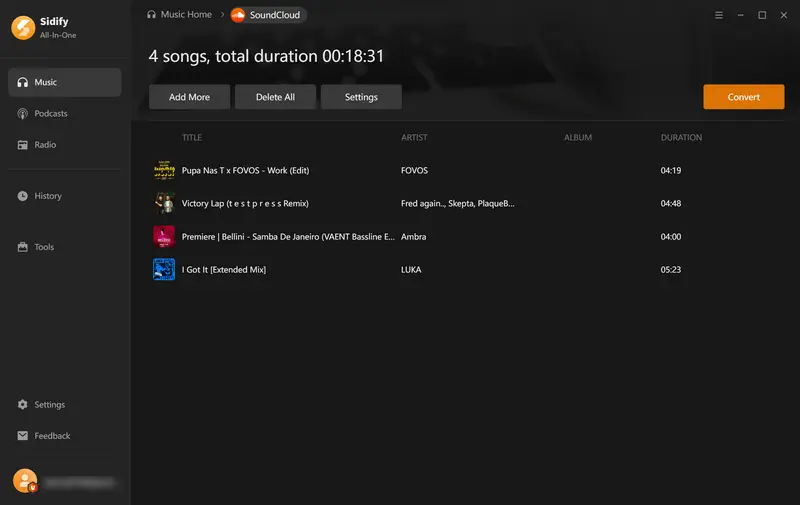Open conversion Settings button in toolbar
This screenshot has height=505, width=800.
click(361, 97)
